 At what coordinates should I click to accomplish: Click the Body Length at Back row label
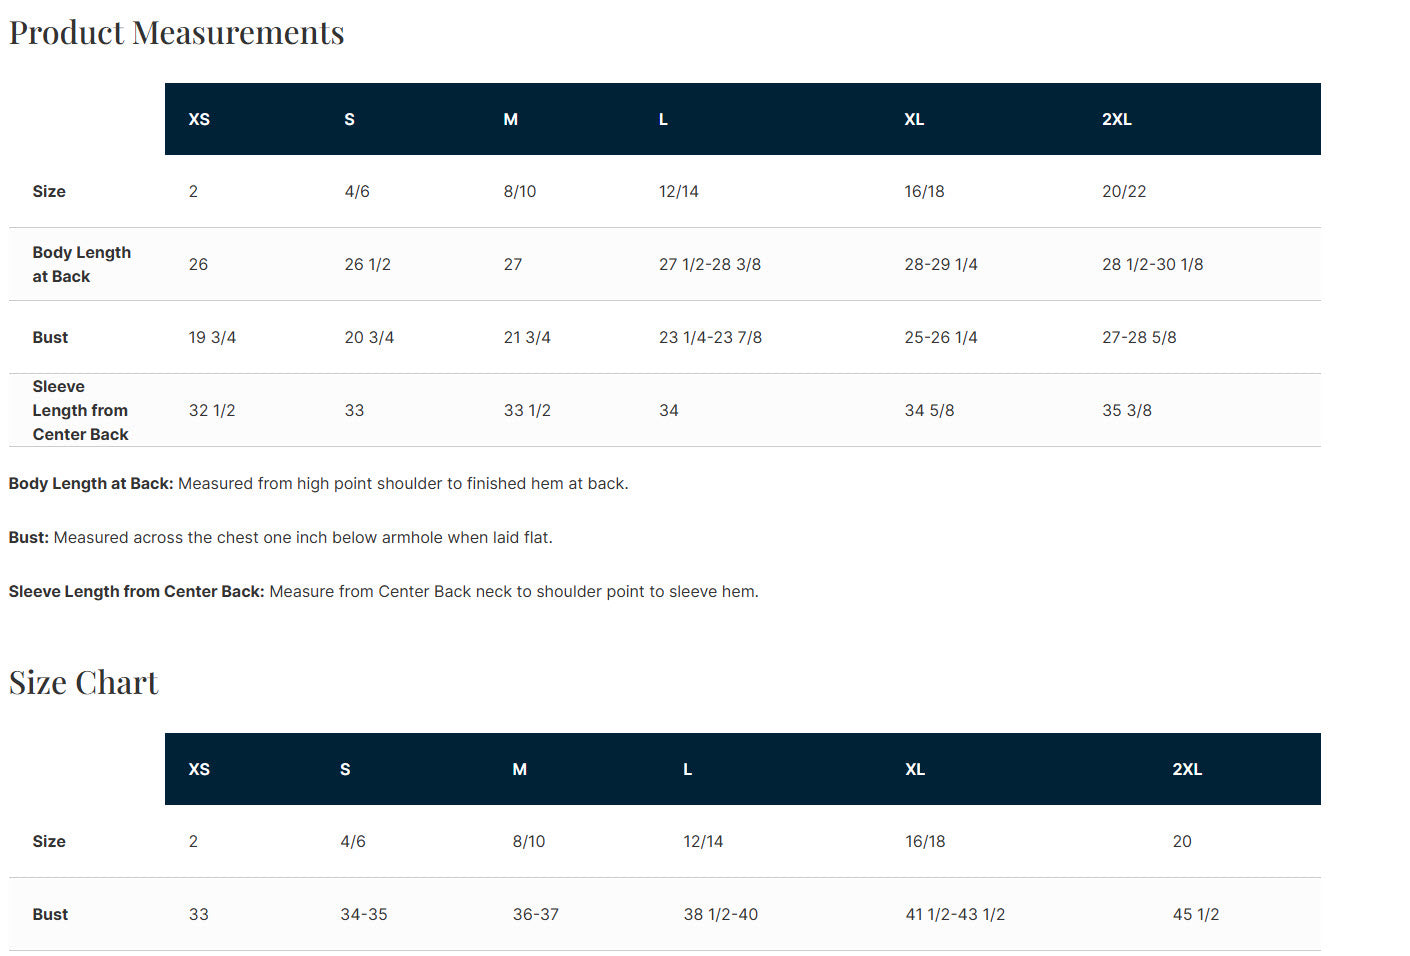coord(81,265)
